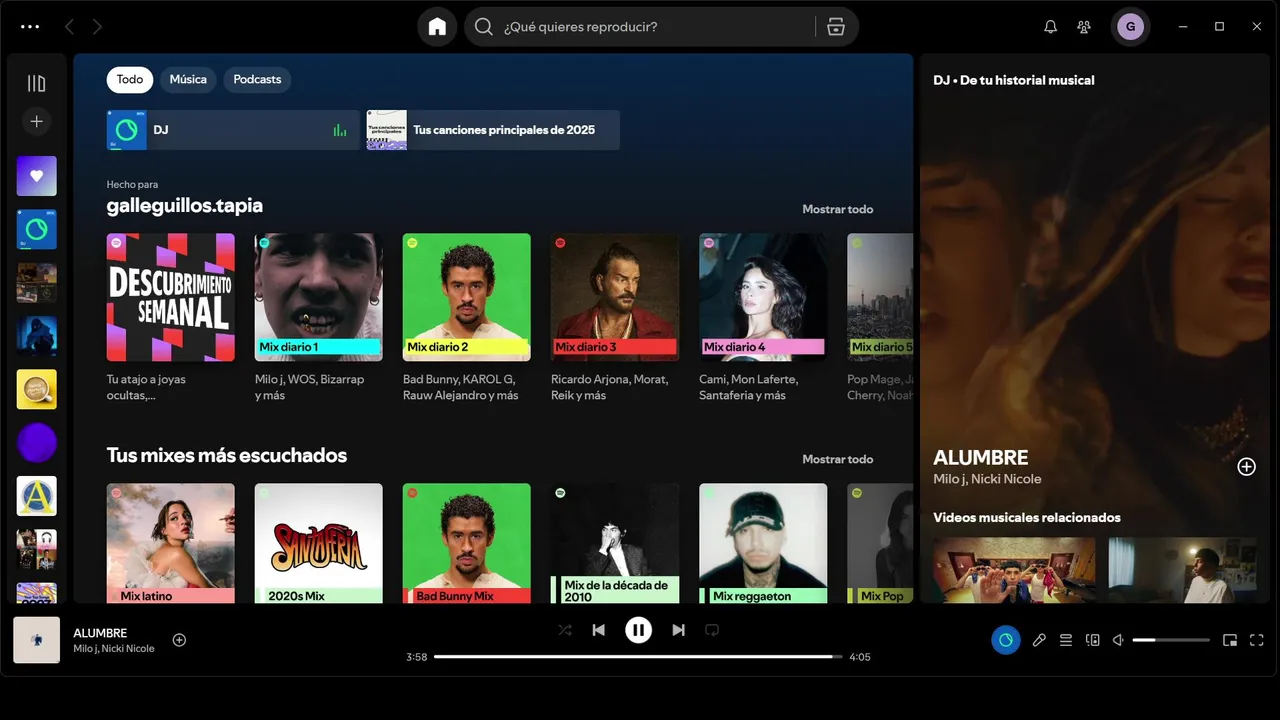
Task: Open the Bad Bunny Mix card
Action: [x=467, y=543]
